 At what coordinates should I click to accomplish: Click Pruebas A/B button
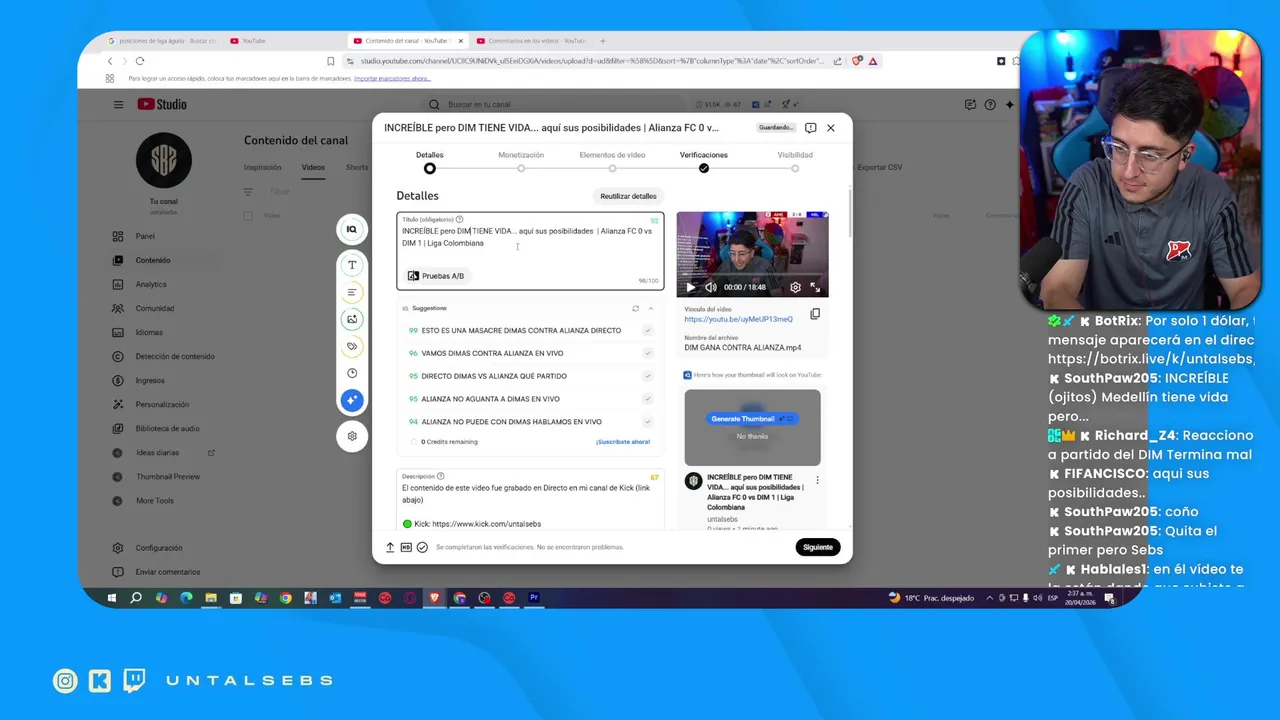pyautogui.click(x=435, y=276)
